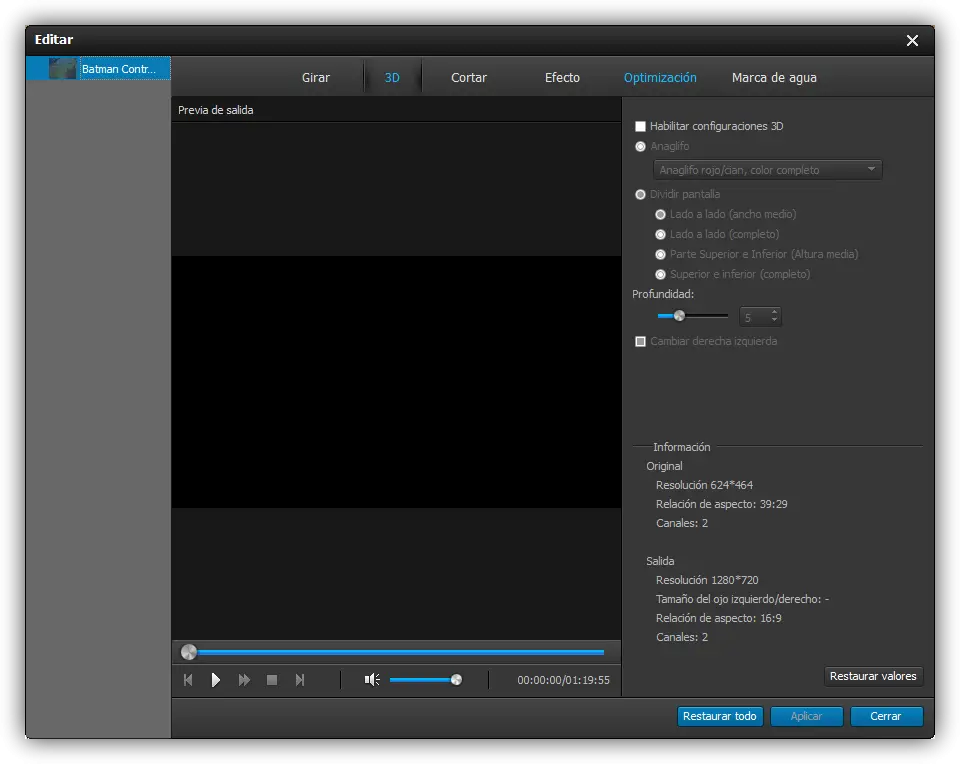
Task: Open the Marca de agua tab
Action: point(774,78)
